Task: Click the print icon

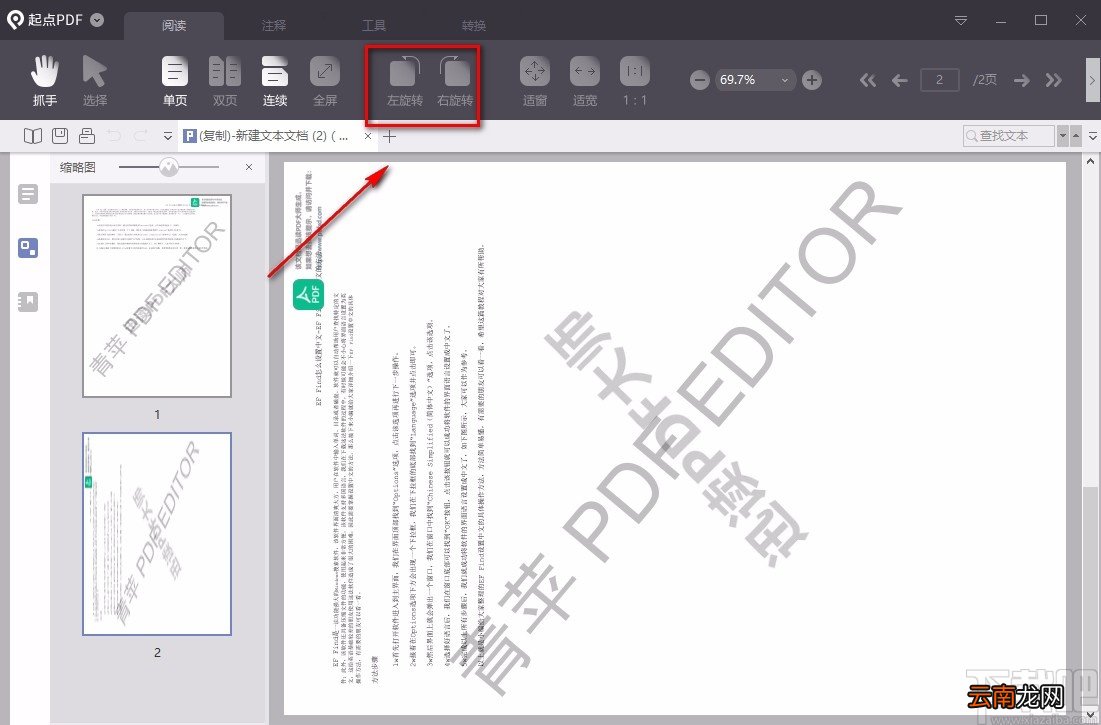Action: pos(87,135)
